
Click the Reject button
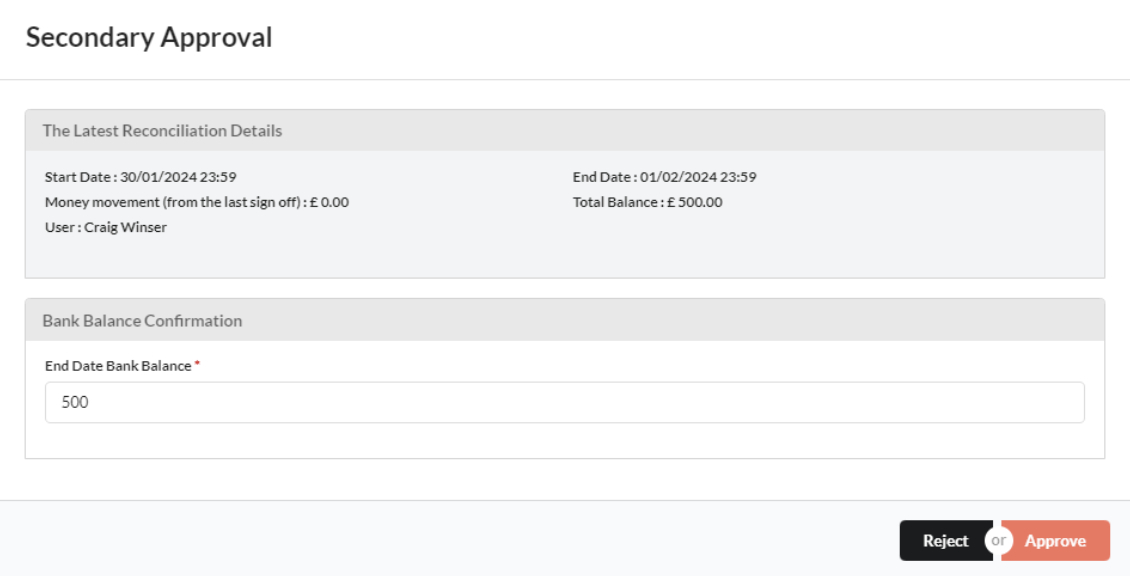pos(945,541)
